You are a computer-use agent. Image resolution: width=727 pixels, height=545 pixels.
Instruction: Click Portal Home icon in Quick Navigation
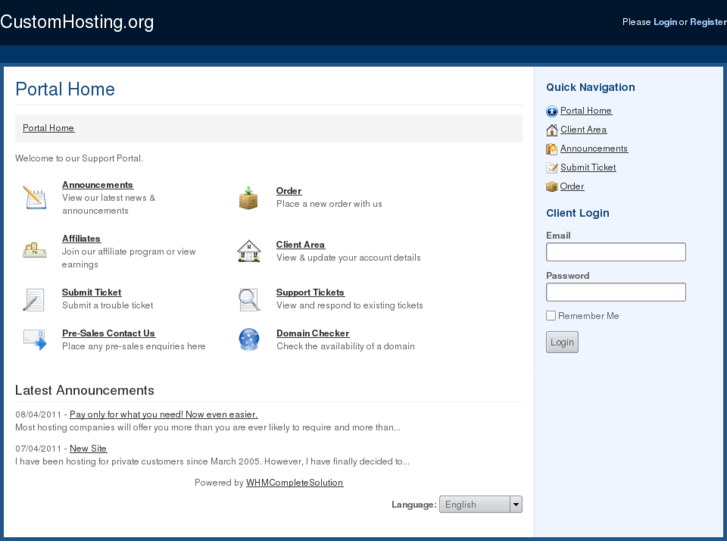pyautogui.click(x=552, y=111)
